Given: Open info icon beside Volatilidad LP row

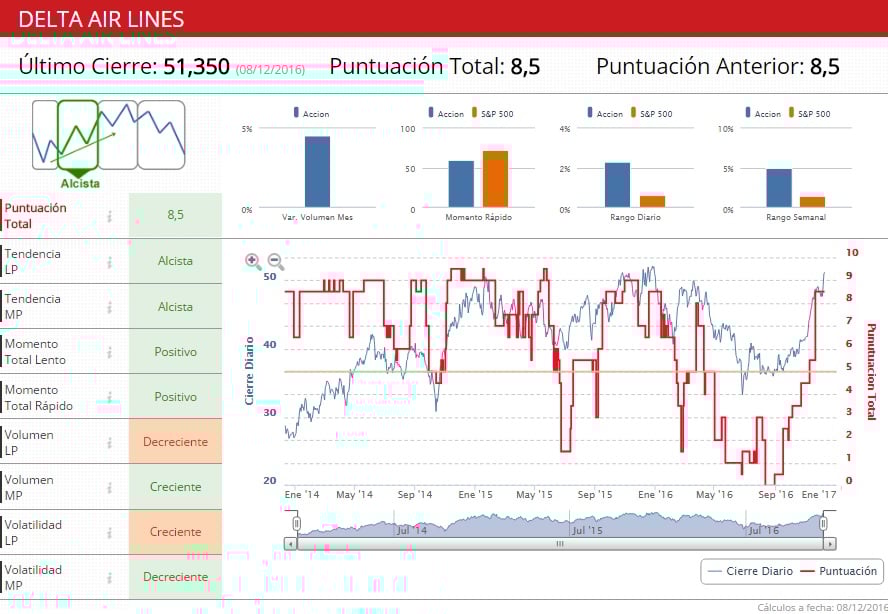Looking at the screenshot, I should click(x=110, y=532).
